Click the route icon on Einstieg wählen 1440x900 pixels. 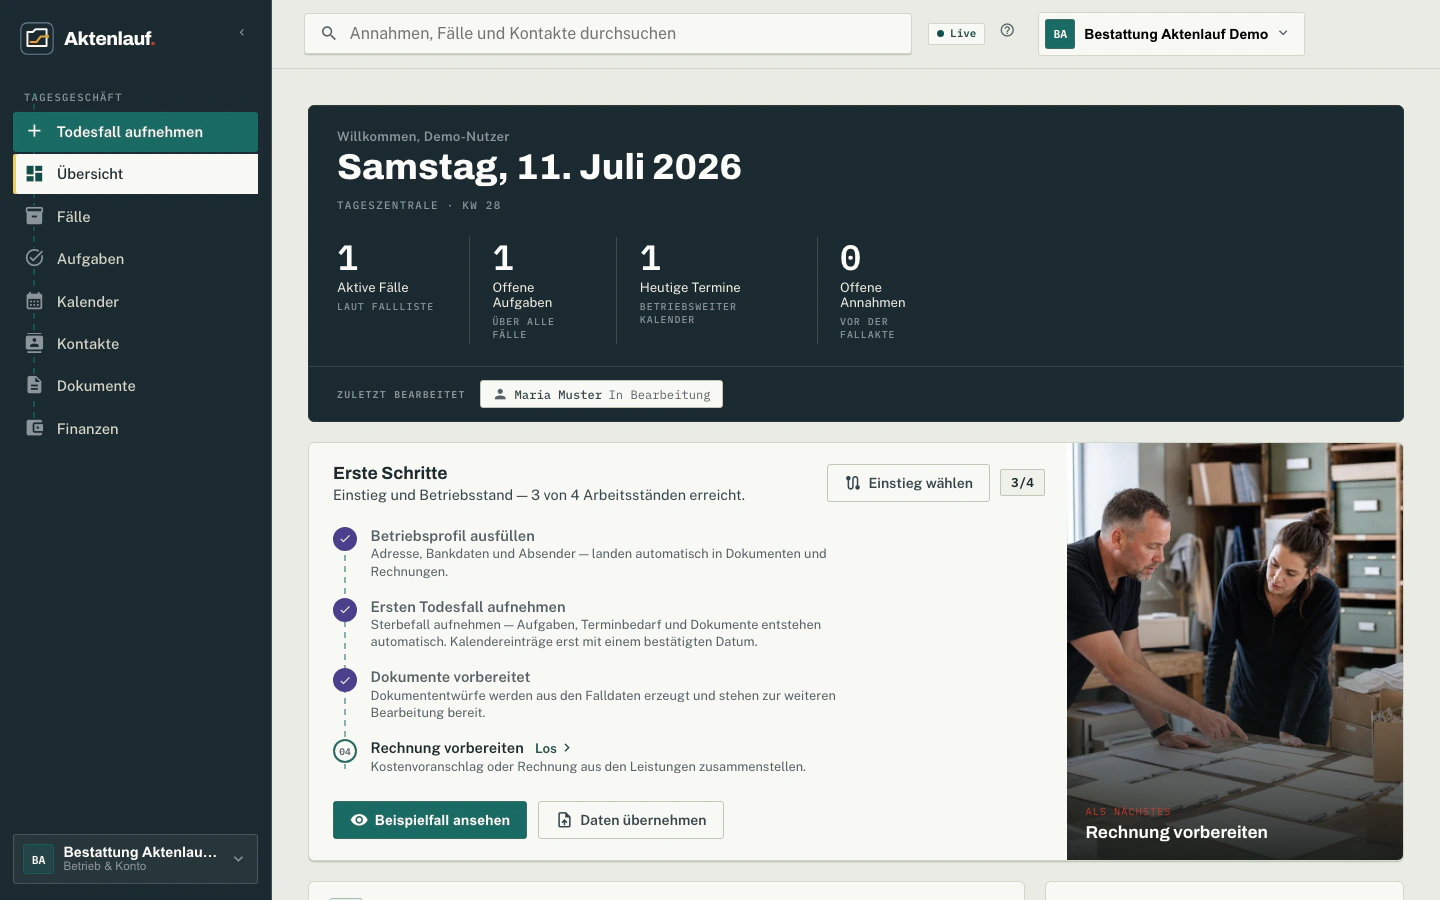pos(852,483)
